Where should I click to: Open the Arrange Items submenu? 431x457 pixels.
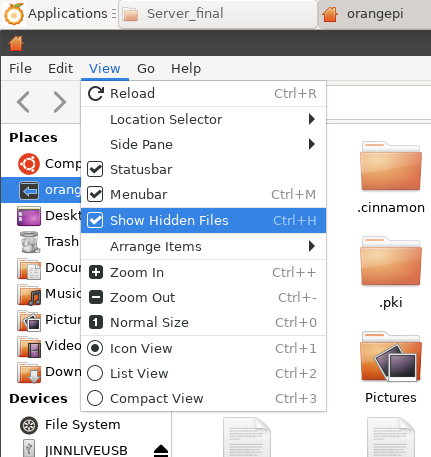tap(203, 247)
